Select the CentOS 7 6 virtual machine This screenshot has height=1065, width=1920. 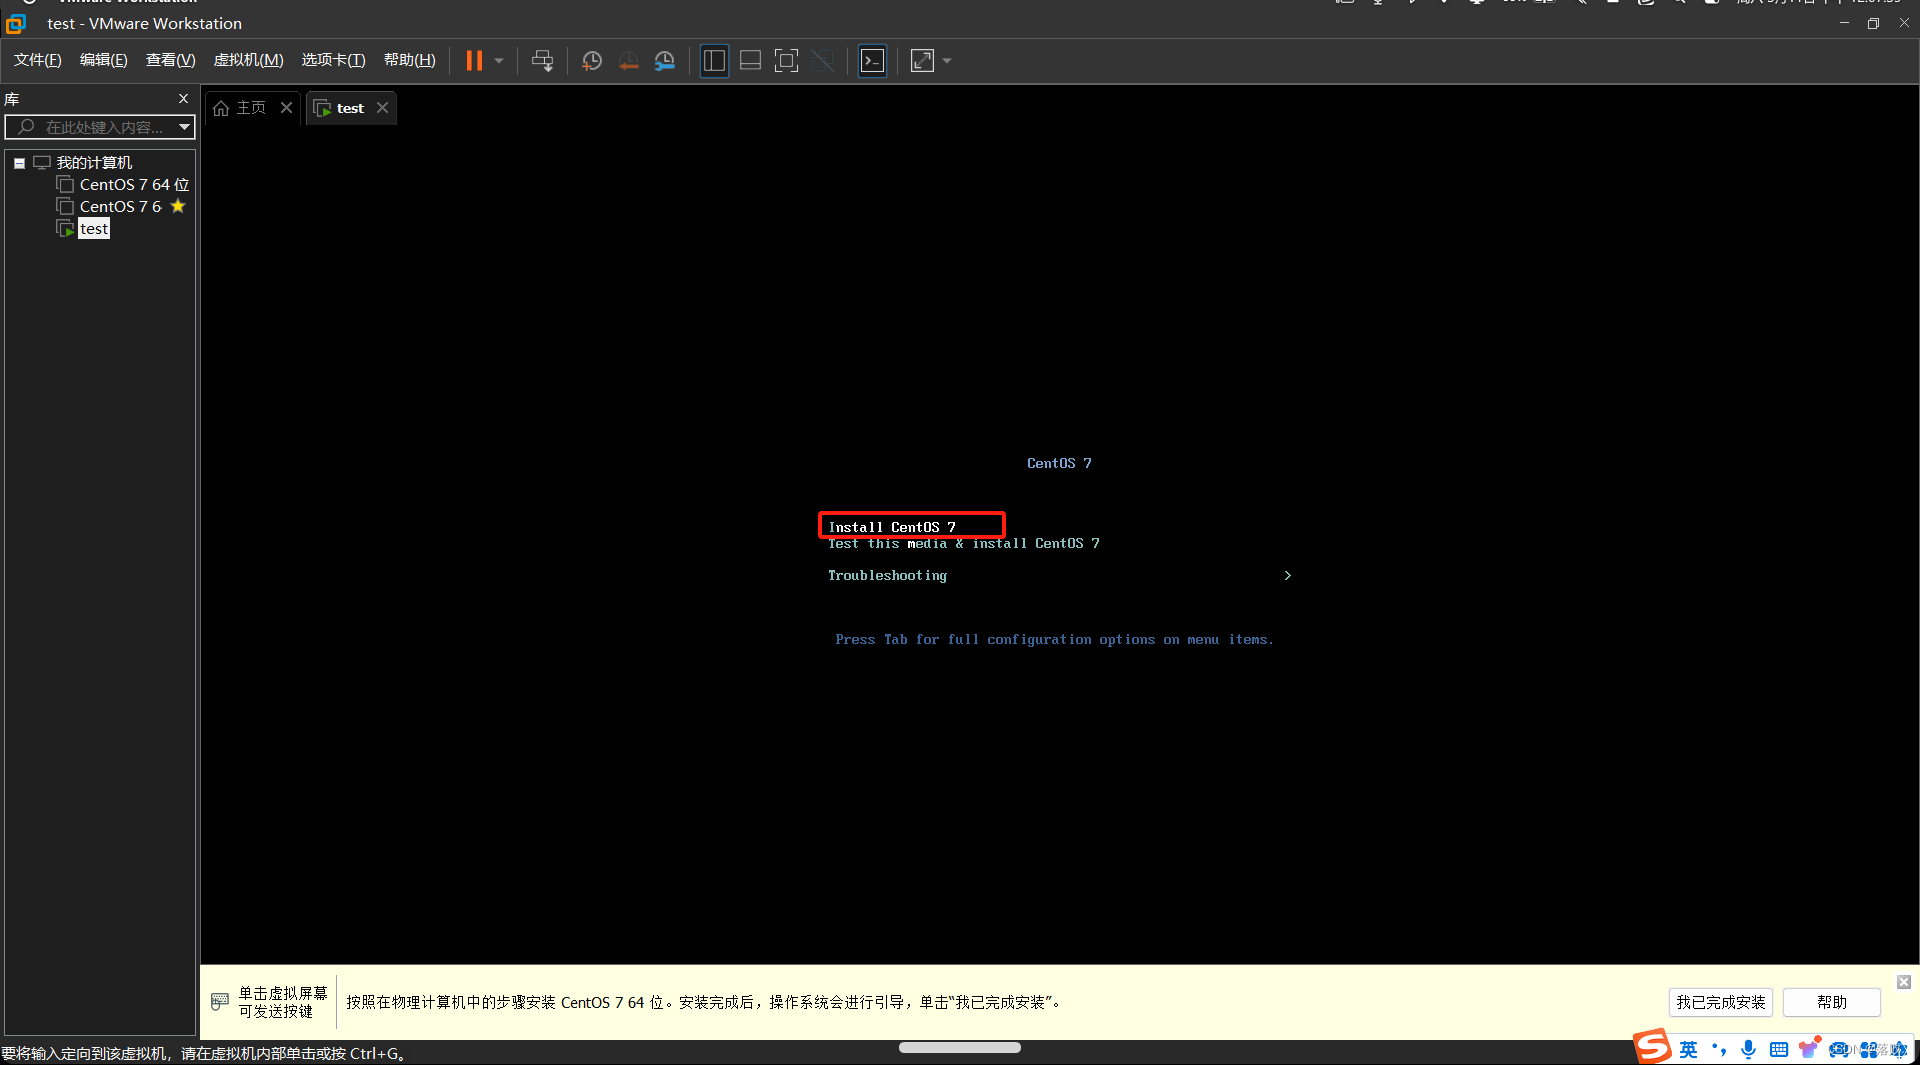(x=120, y=207)
